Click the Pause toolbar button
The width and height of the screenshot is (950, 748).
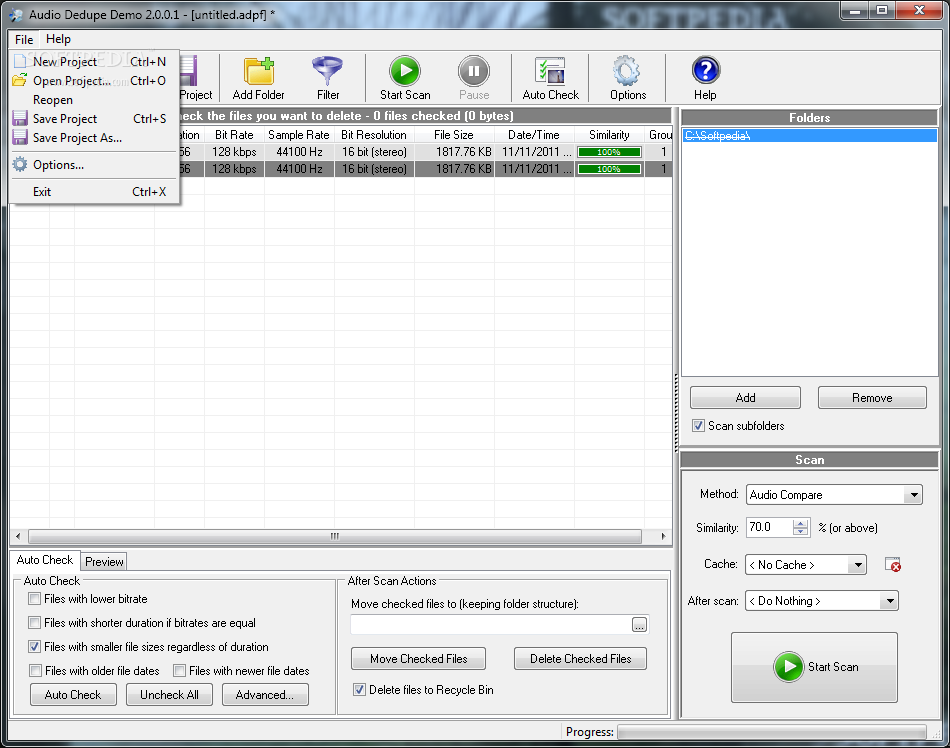[474, 78]
